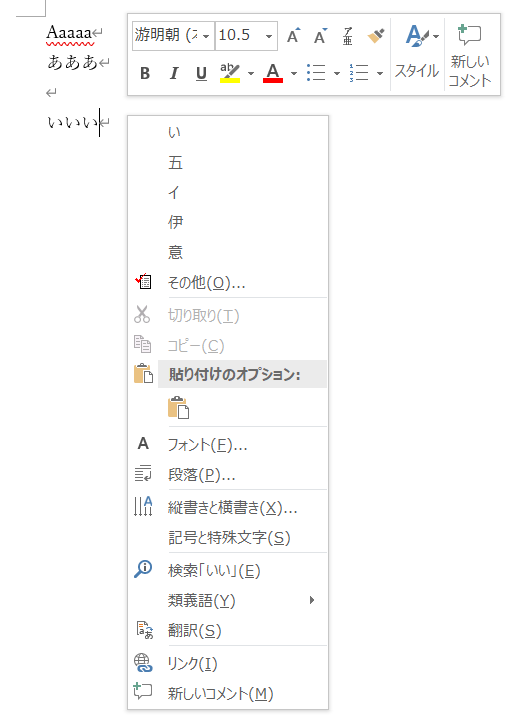Click the paste option clipboard icon
Screen dimensions: 528x720
tap(178, 407)
